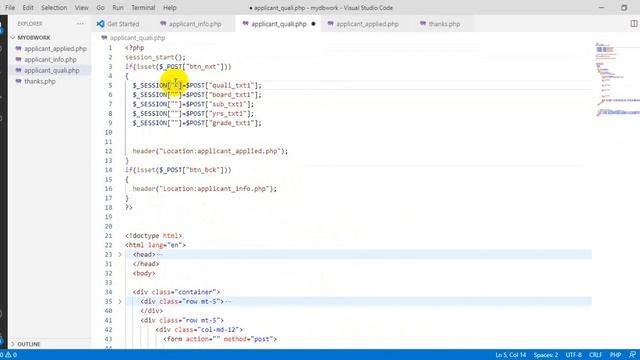Minimize the VS Code window
Image resolution: width=640 pixels, height=360 pixels.
[x=601, y=8]
